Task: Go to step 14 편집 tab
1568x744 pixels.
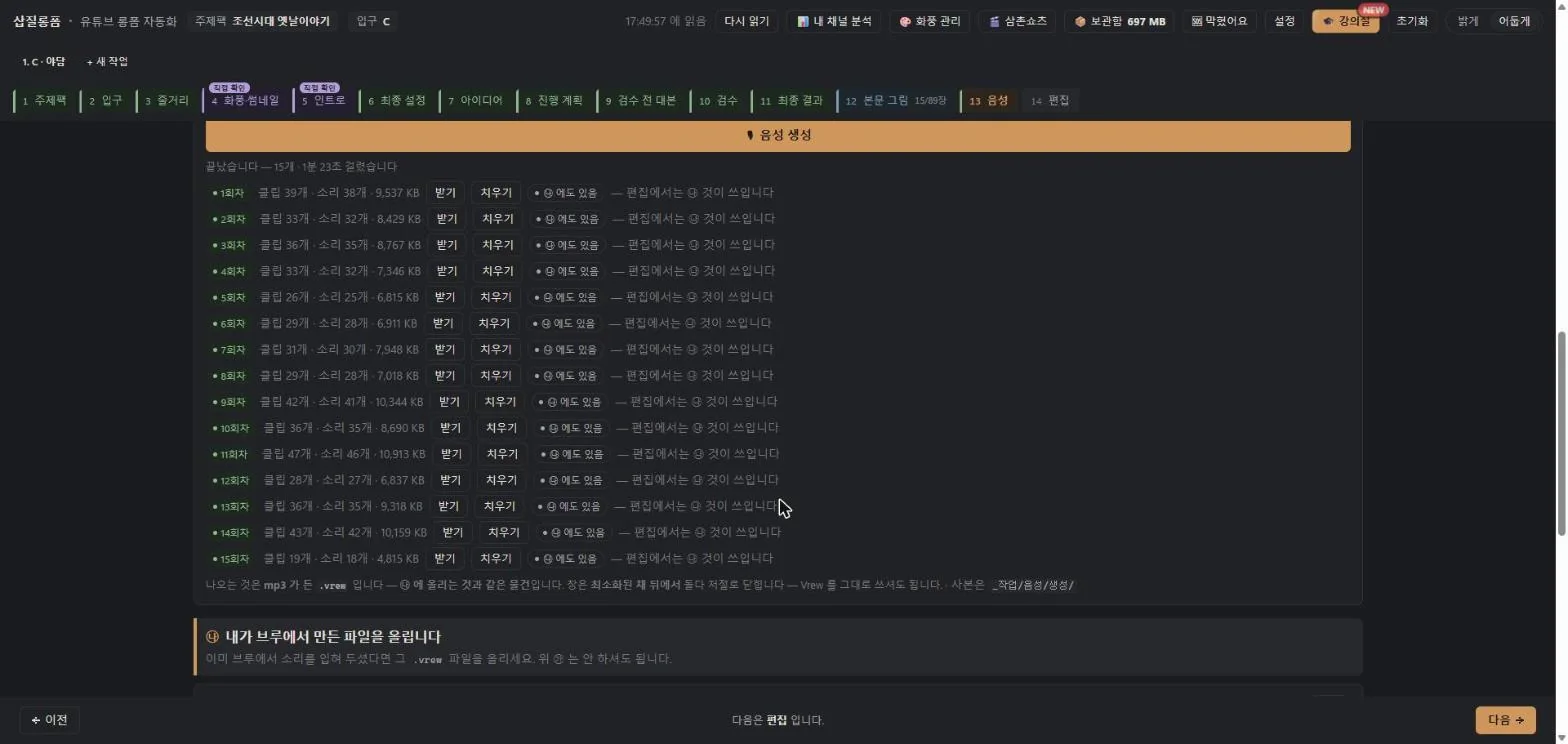Action: [1050, 101]
